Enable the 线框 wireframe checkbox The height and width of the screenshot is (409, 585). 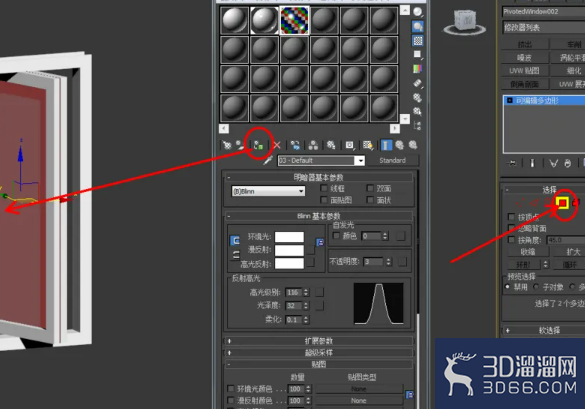pyautogui.click(x=324, y=188)
